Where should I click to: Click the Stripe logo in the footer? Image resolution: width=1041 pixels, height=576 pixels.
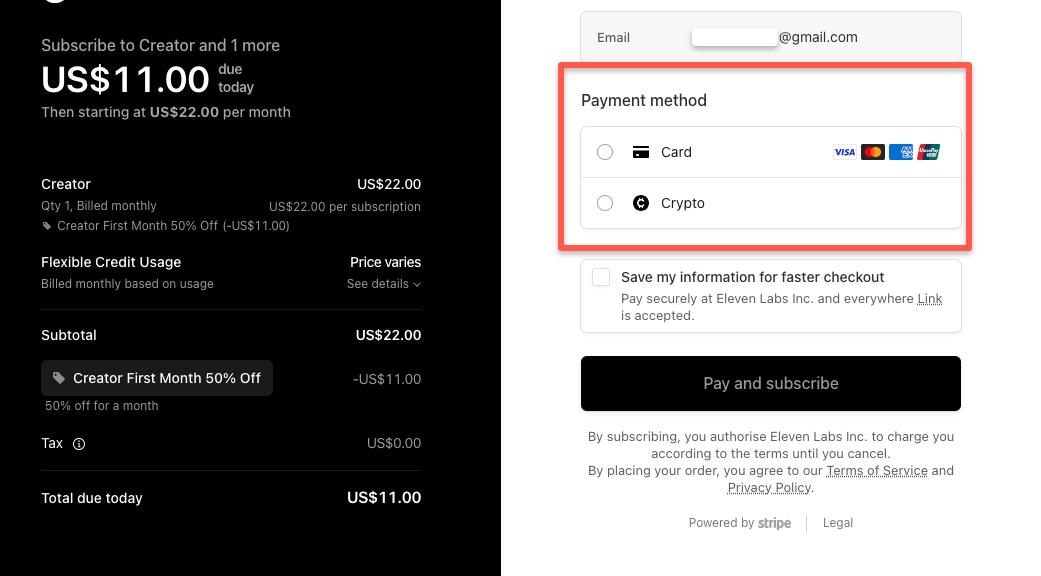(775, 522)
